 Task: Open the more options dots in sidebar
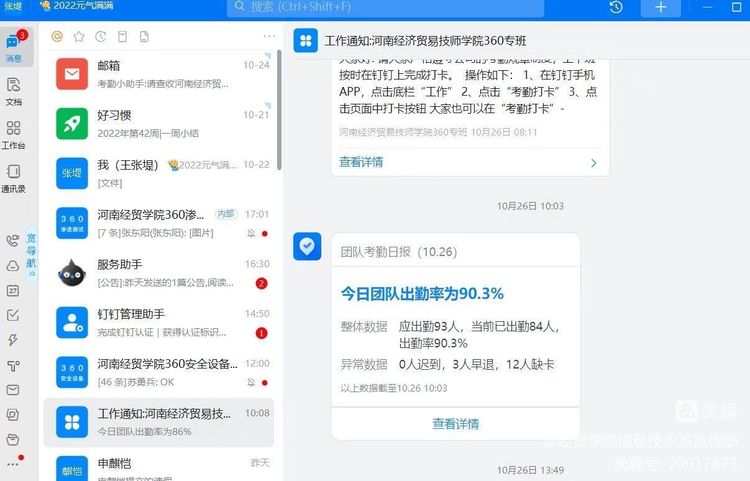point(13,464)
